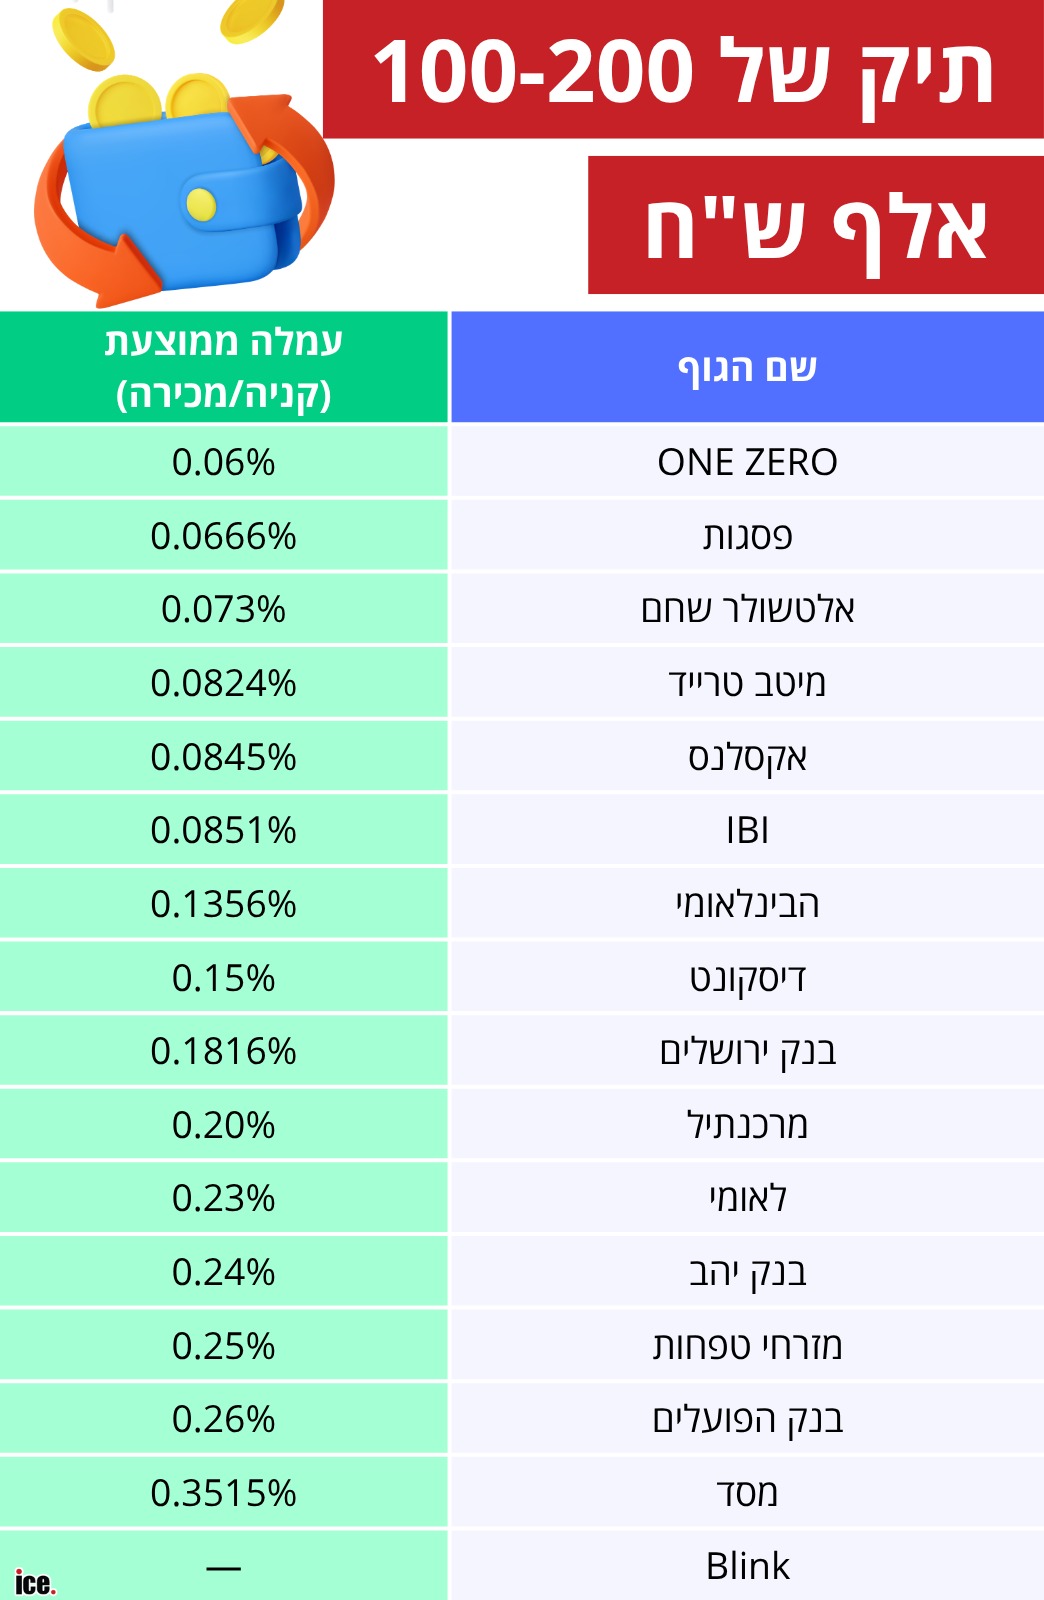Viewport: 1044px width, 1600px height.
Task: Click the 0.3515% value for מסד
Action: 223,1493
